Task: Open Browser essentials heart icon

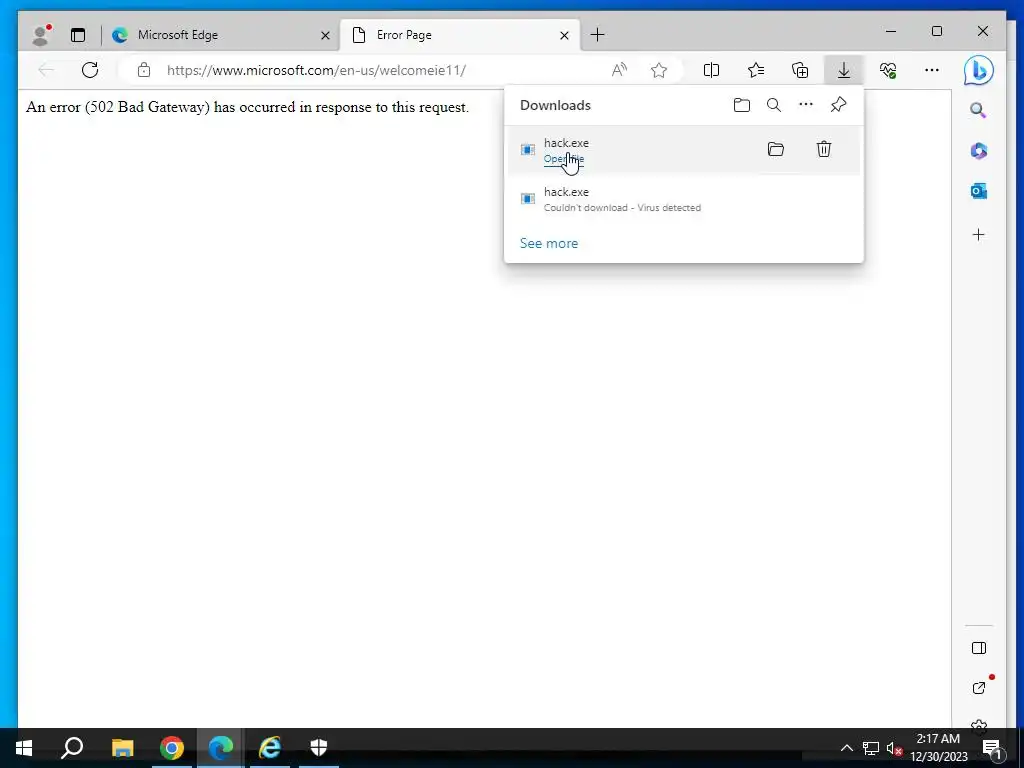Action: [888, 70]
